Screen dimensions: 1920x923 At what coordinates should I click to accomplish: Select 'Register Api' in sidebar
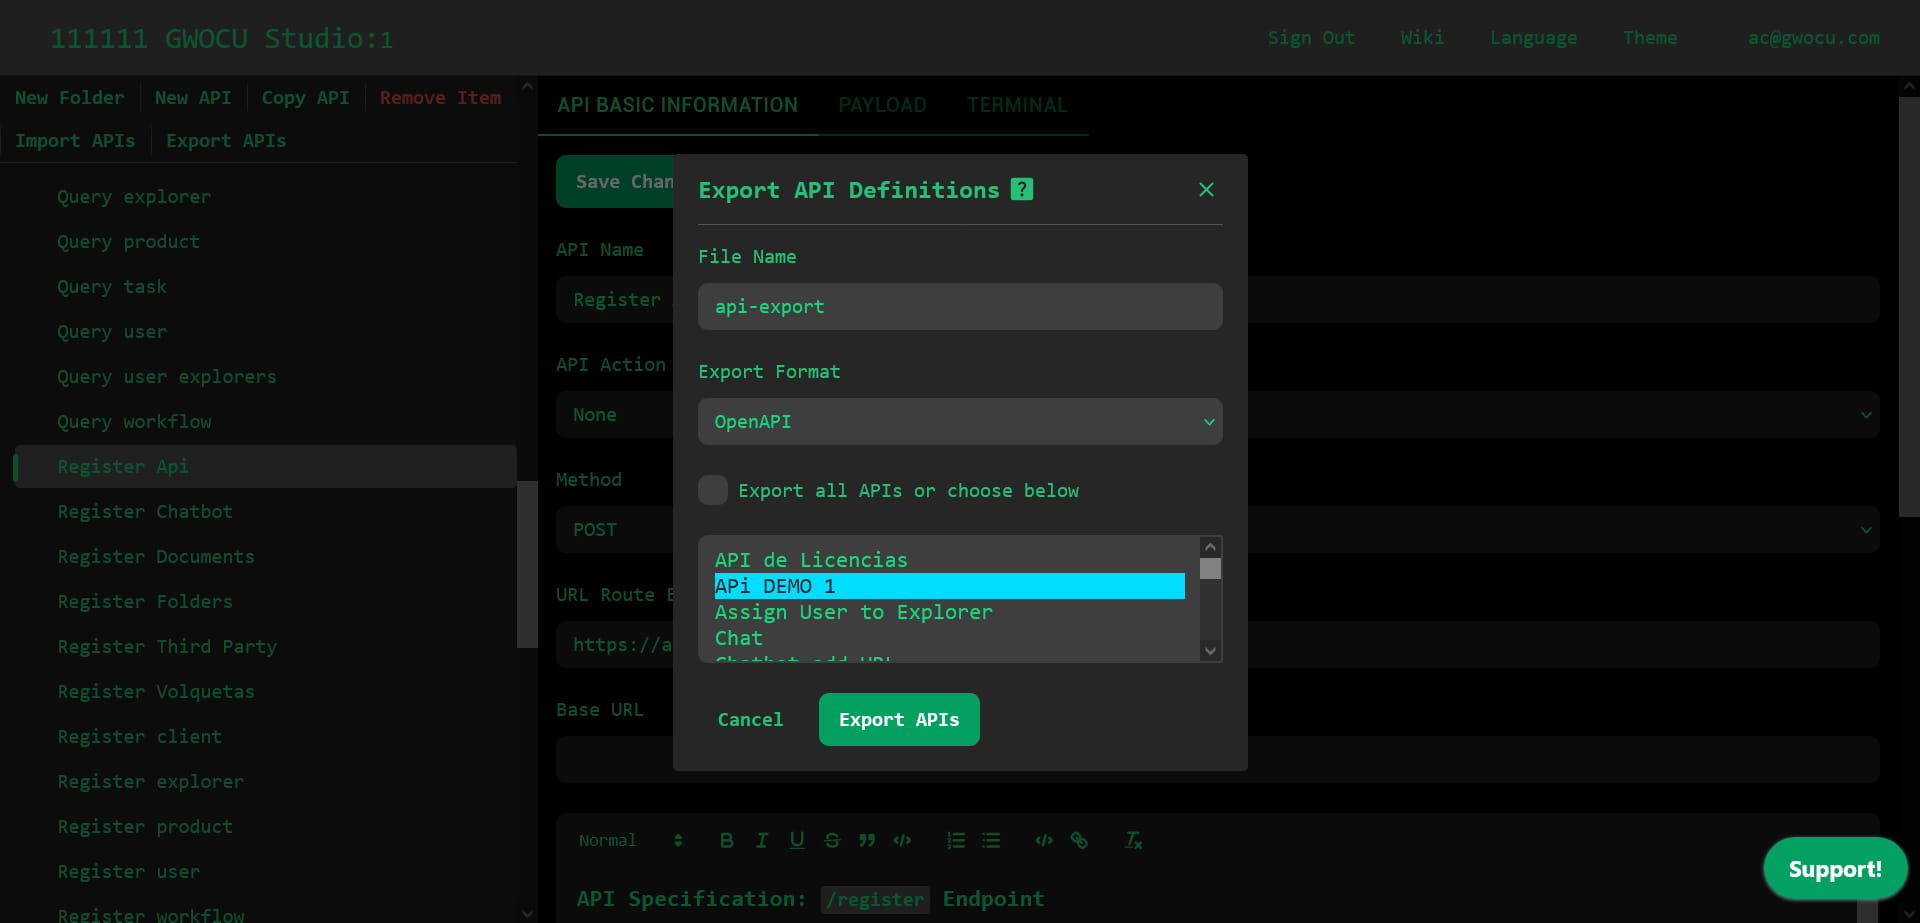click(265, 467)
